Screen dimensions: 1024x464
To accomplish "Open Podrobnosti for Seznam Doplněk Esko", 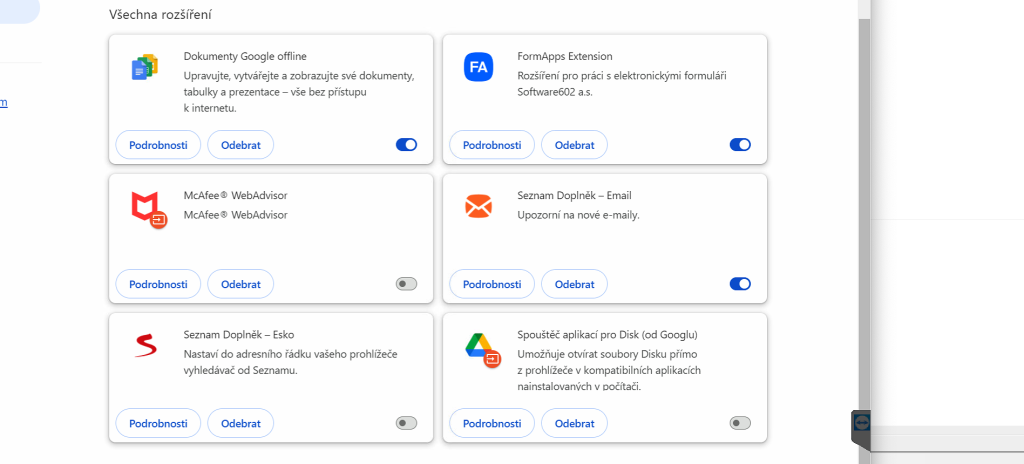I will click(x=159, y=423).
